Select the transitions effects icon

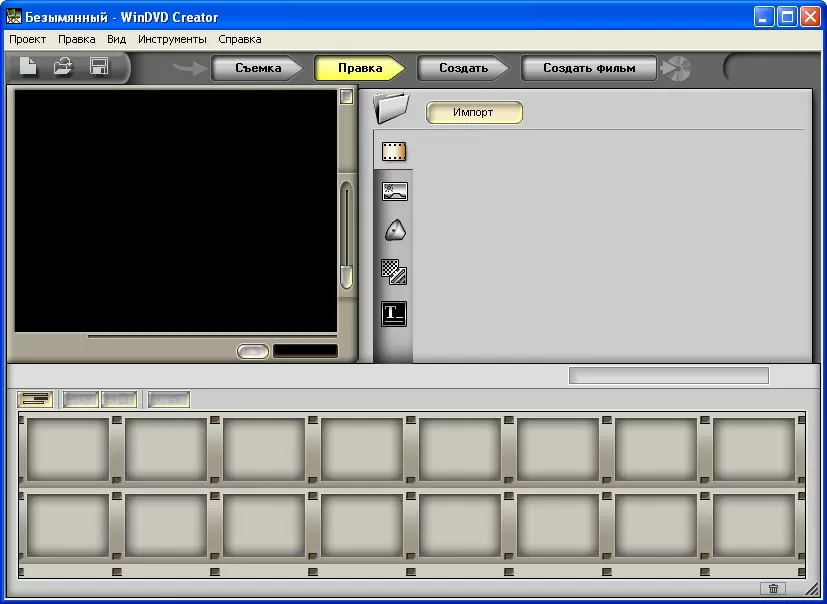[x=394, y=272]
